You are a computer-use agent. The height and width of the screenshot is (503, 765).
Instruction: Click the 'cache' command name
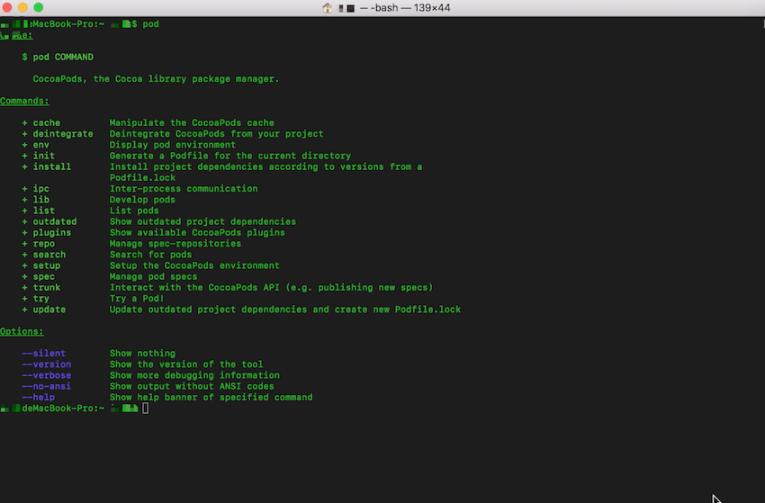tap(46, 123)
